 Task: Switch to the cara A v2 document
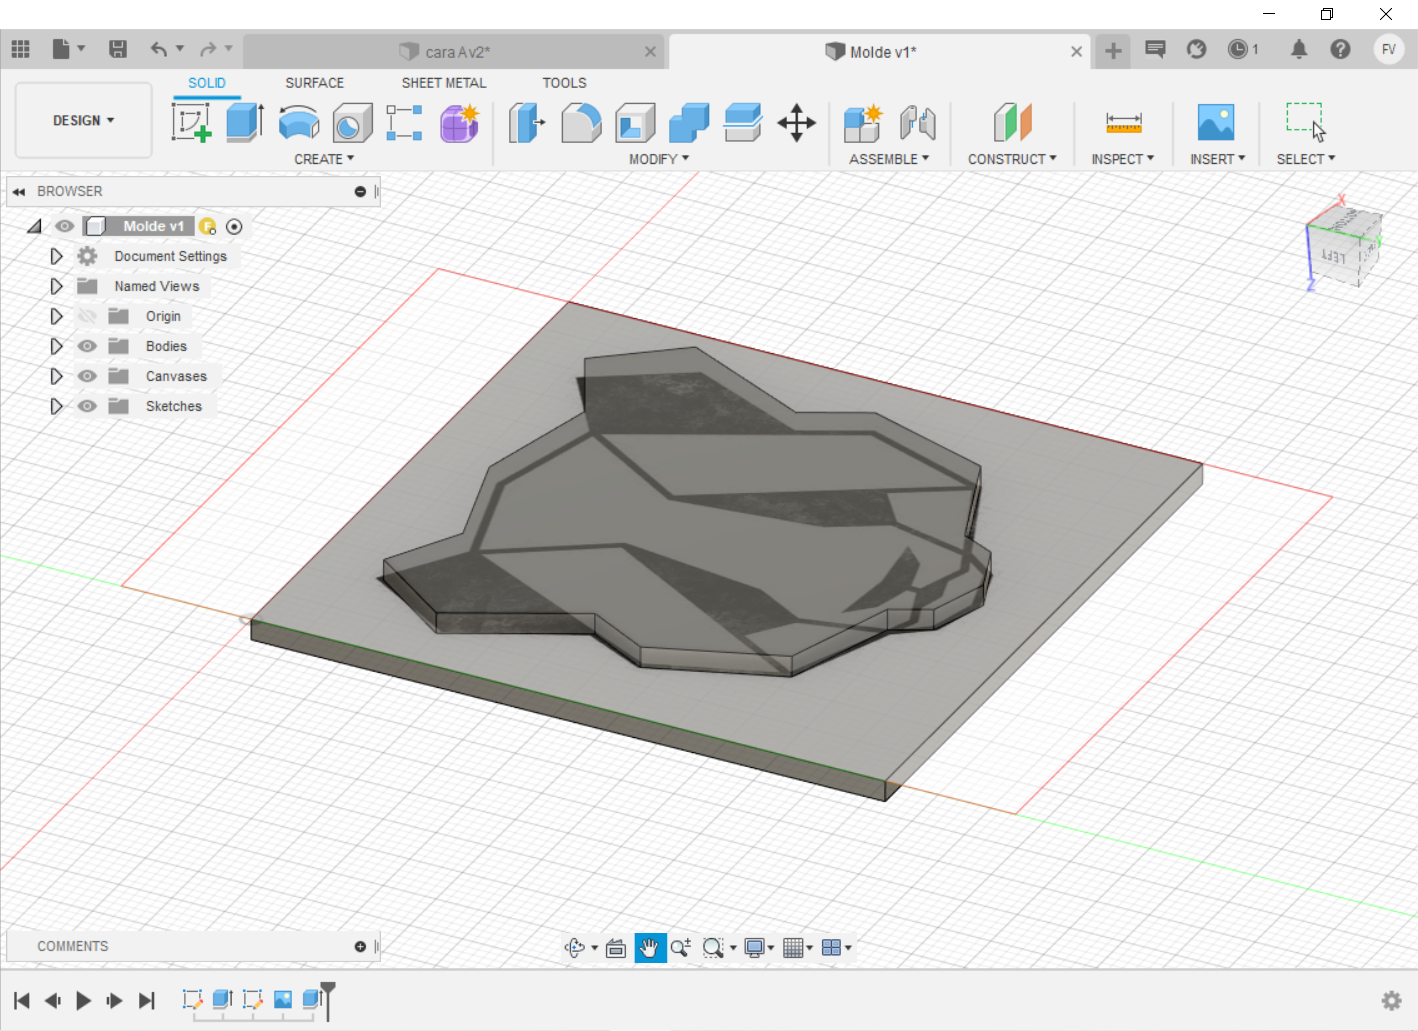[x=457, y=52]
